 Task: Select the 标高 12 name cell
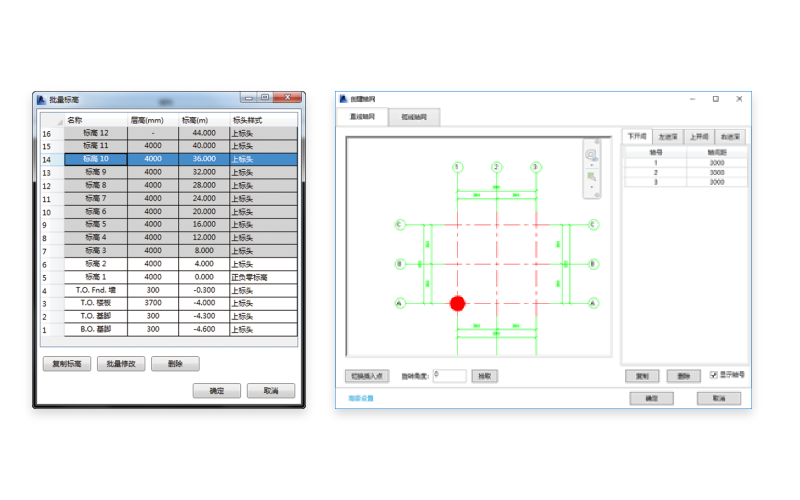click(x=96, y=133)
